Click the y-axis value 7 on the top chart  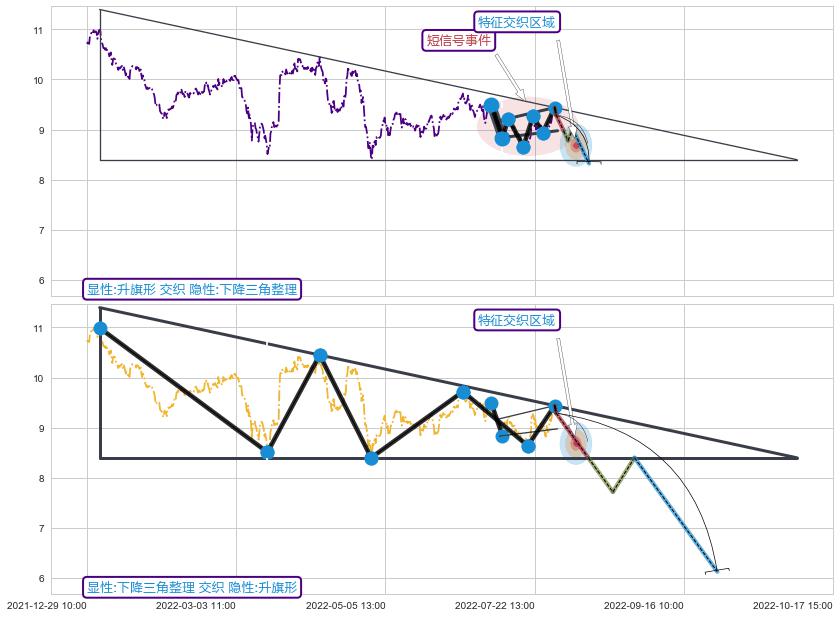coord(39,231)
